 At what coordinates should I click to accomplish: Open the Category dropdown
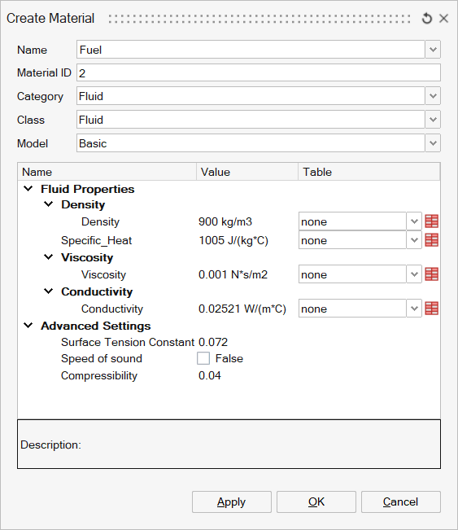coord(433,96)
